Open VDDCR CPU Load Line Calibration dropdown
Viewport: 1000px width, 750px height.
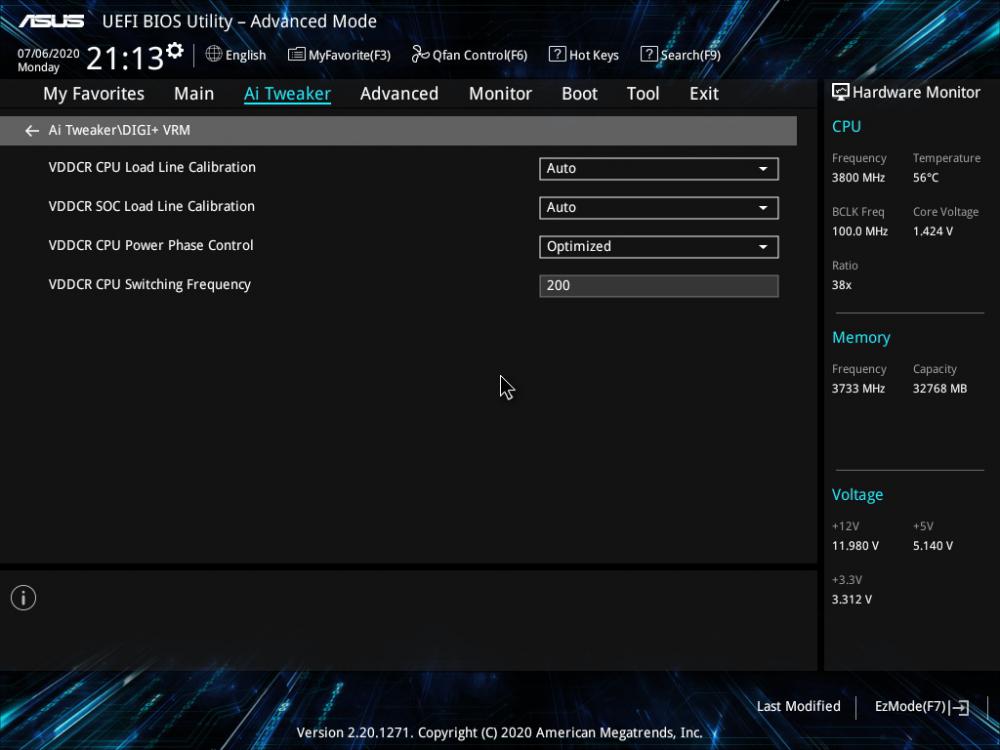tap(659, 168)
